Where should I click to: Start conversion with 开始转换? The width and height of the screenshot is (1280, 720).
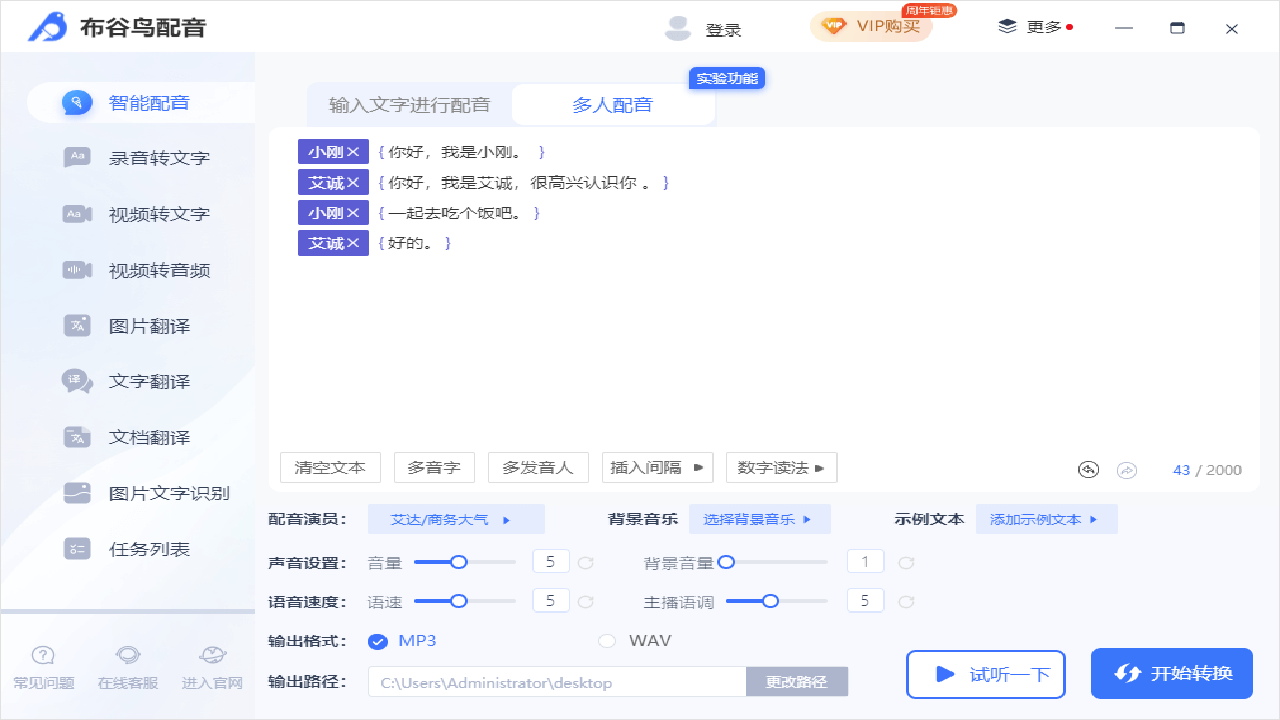[x=1171, y=673]
